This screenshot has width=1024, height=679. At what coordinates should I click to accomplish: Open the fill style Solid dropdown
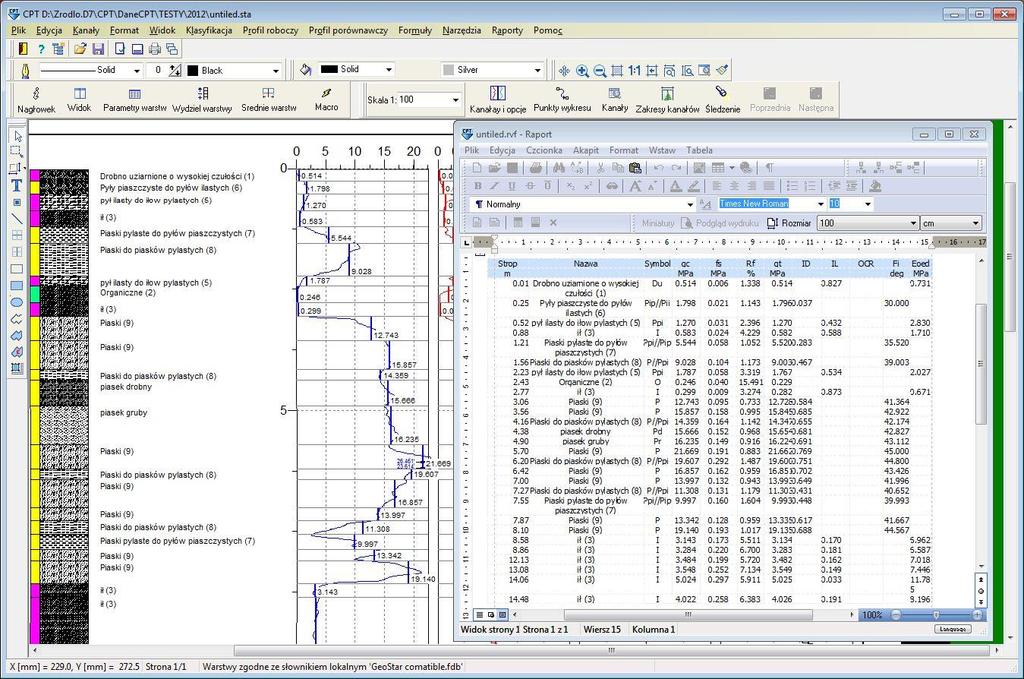(x=389, y=69)
